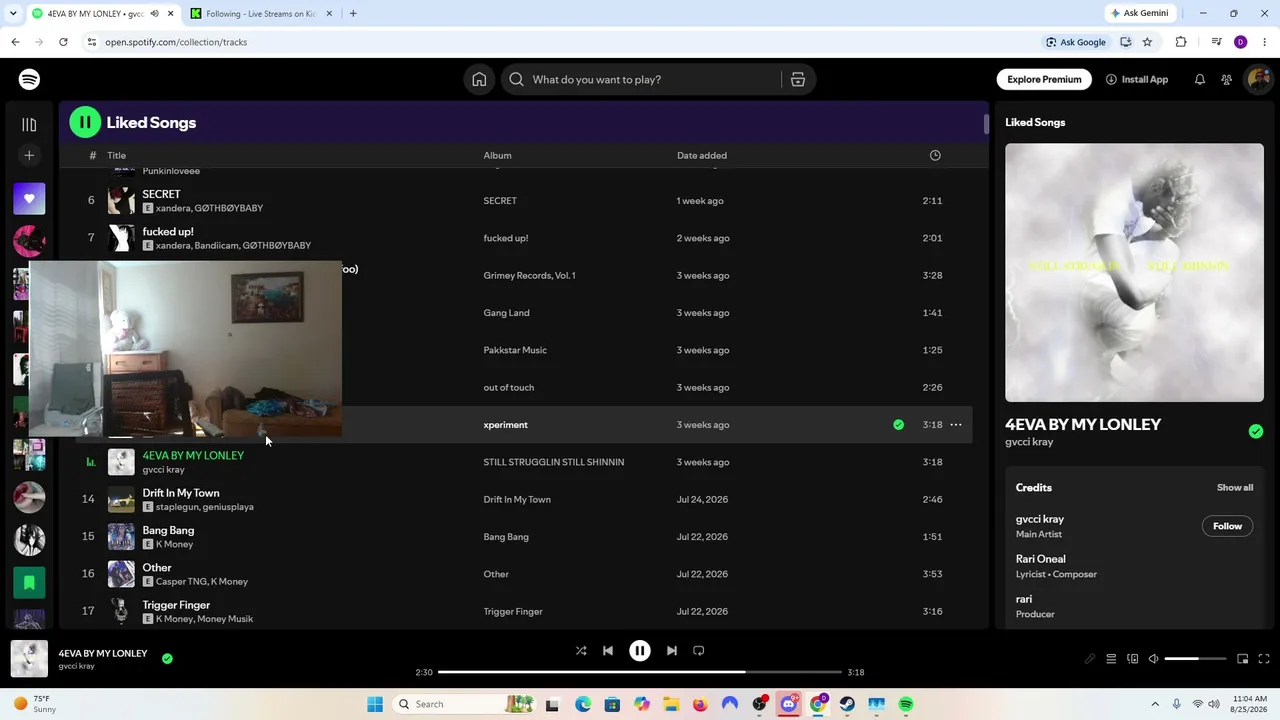Screen dimensions: 1280x720
Task: Click Ask Google in address bar
Action: pyautogui.click(x=1076, y=42)
